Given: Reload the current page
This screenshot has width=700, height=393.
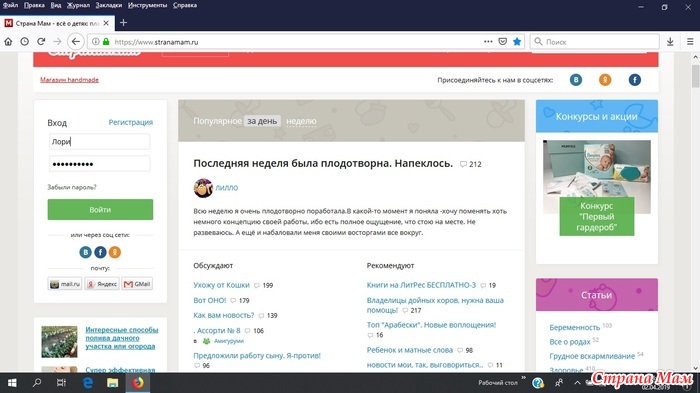Looking at the screenshot, I should pos(41,42).
